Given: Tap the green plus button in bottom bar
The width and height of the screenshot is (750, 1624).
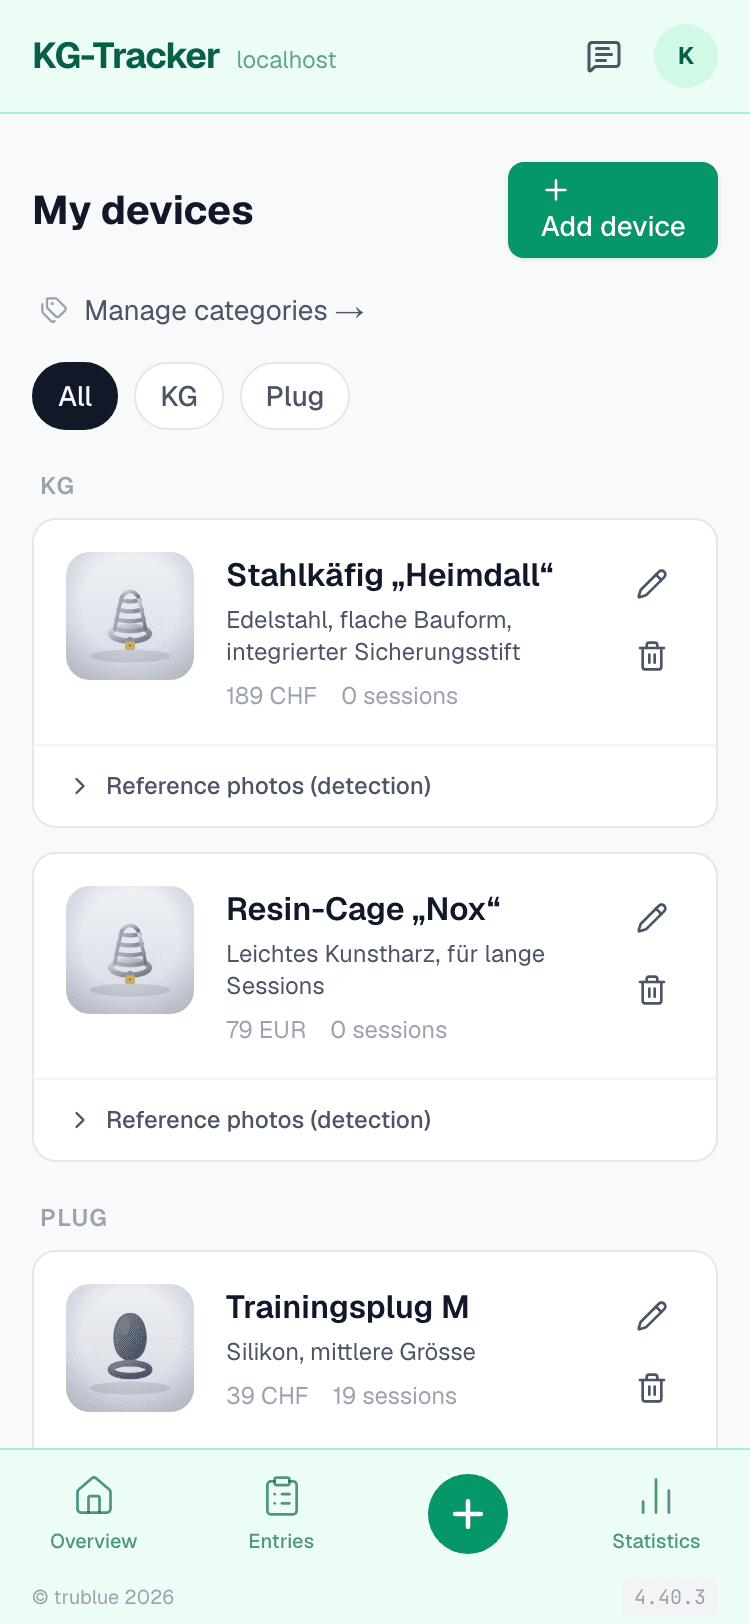Looking at the screenshot, I should tap(468, 1514).
